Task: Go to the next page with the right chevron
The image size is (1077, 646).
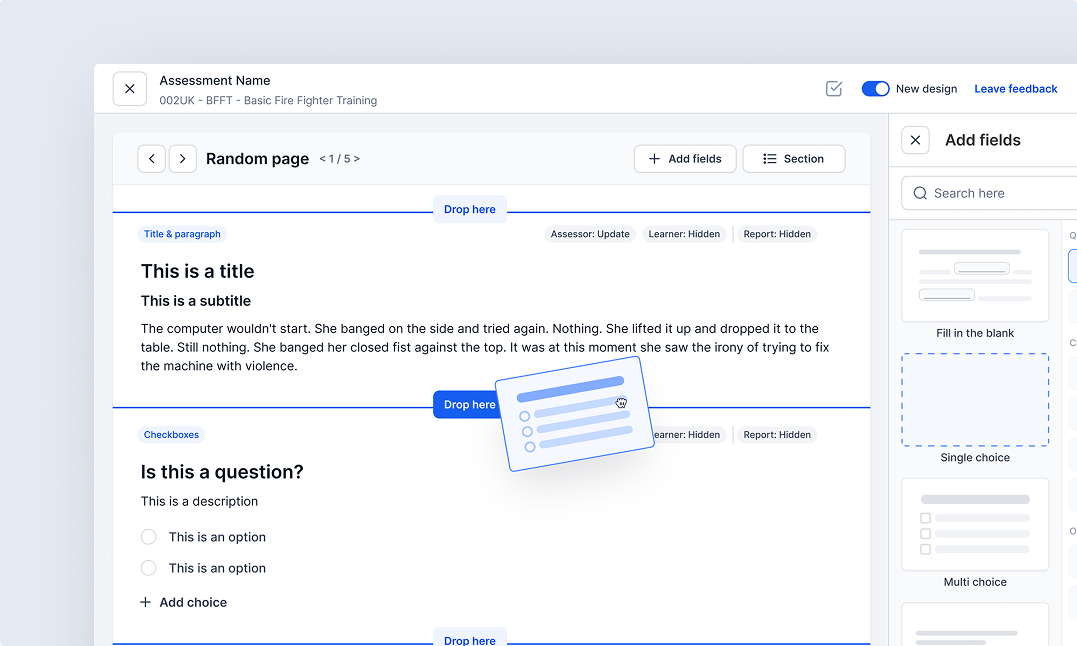Action: (183, 159)
